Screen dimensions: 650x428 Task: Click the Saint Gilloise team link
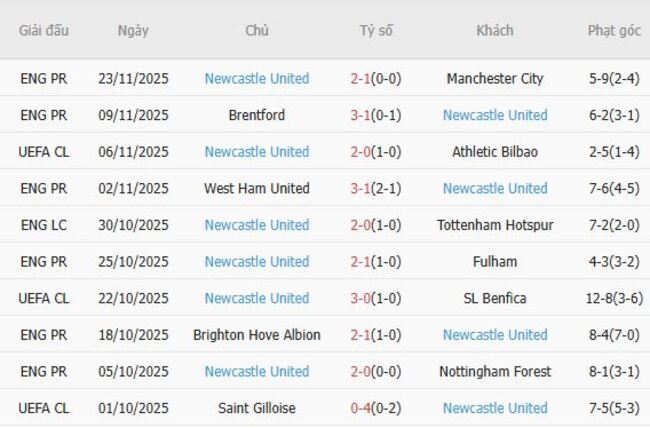click(257, 408)
